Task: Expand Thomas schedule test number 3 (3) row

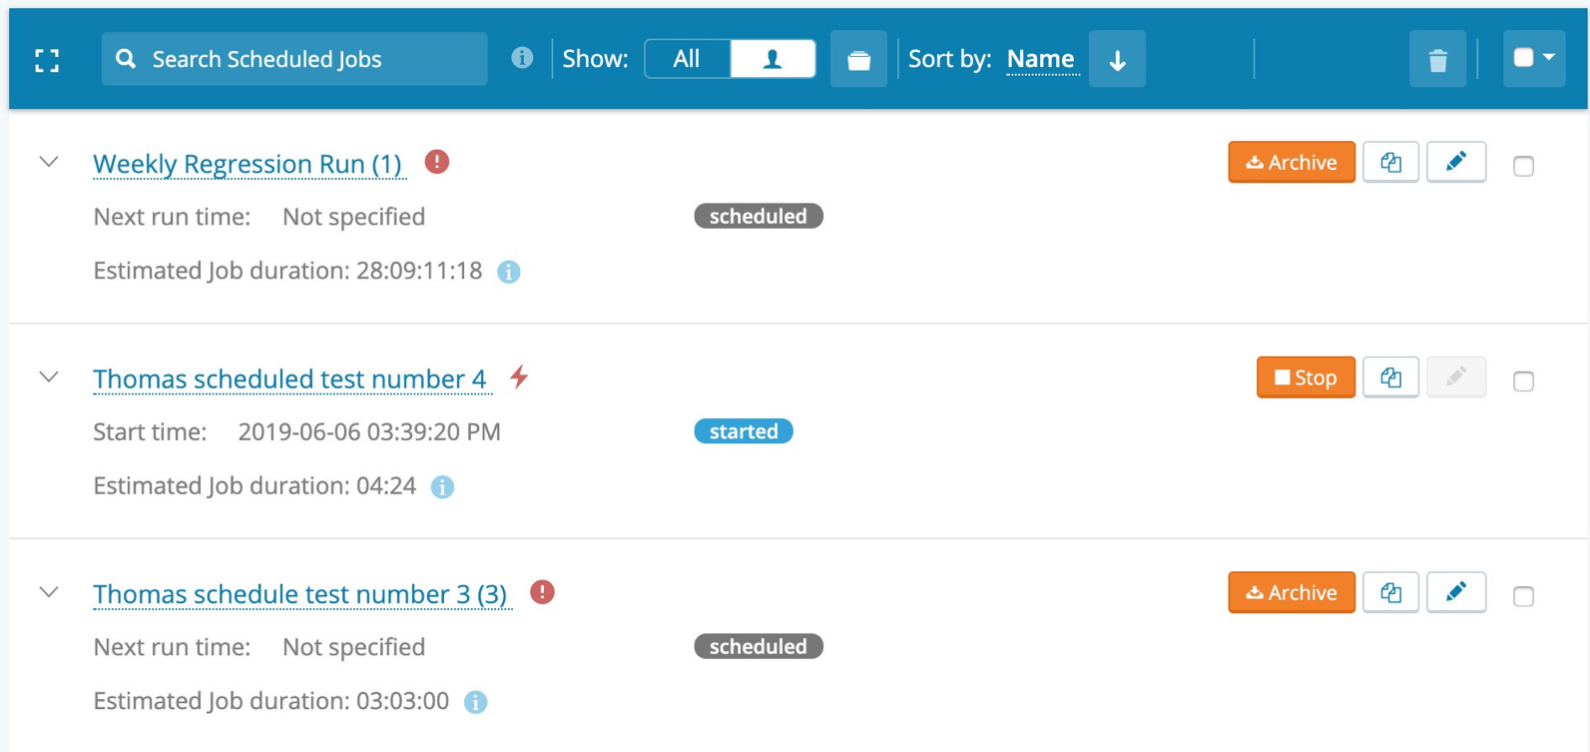Action: (x=49, y=592)
